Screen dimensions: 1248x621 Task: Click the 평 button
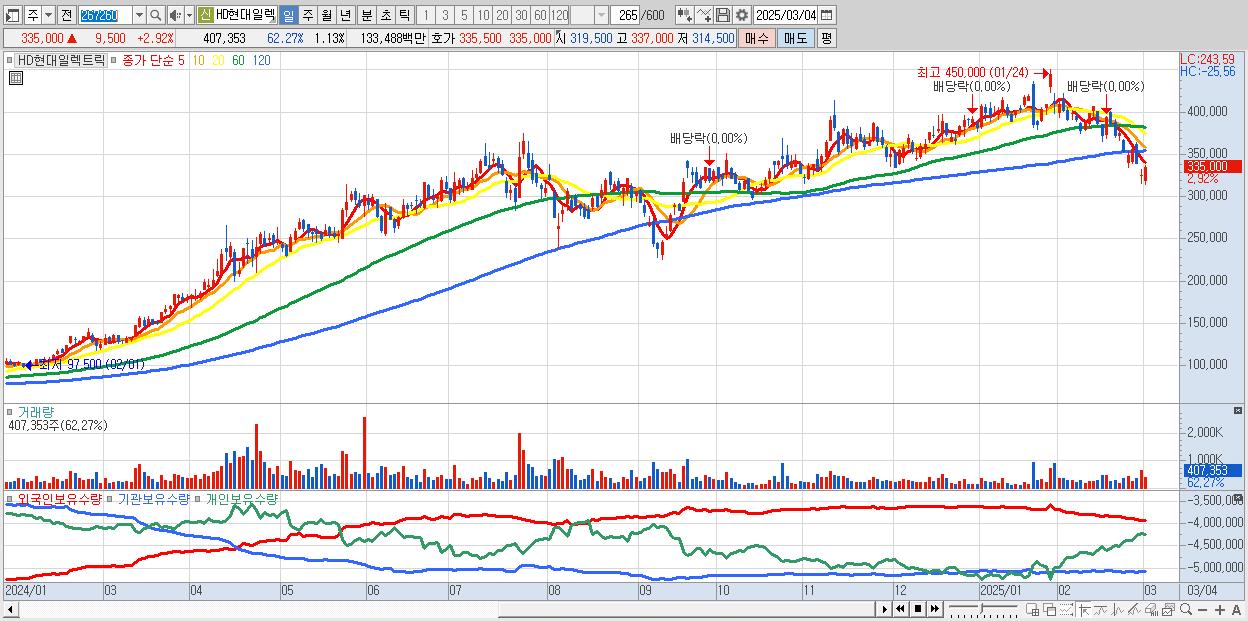click(x=826, y=38)
